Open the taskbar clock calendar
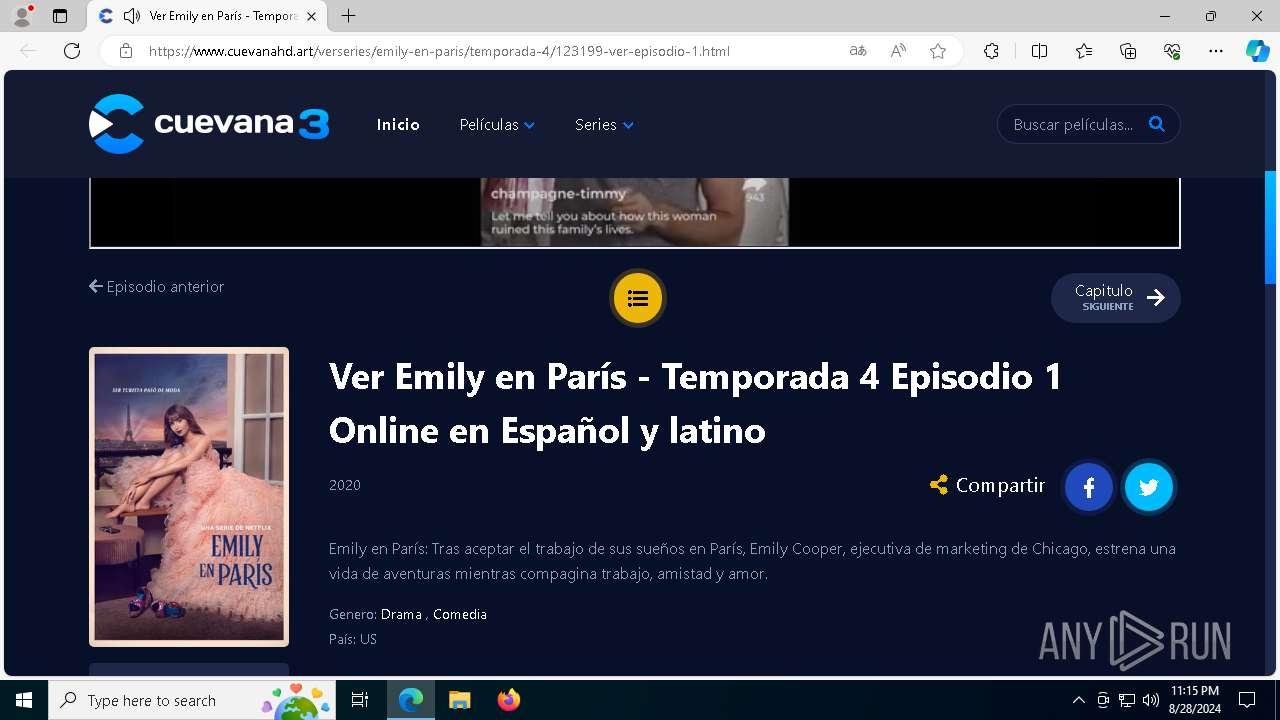The height and width of the screenshot is (720, 1280). coord(1194,700)
